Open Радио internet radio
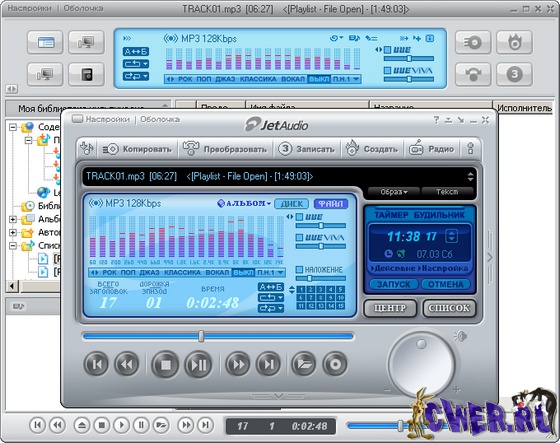This screenshot has height=443, width=560. click(x=431, y=149)
